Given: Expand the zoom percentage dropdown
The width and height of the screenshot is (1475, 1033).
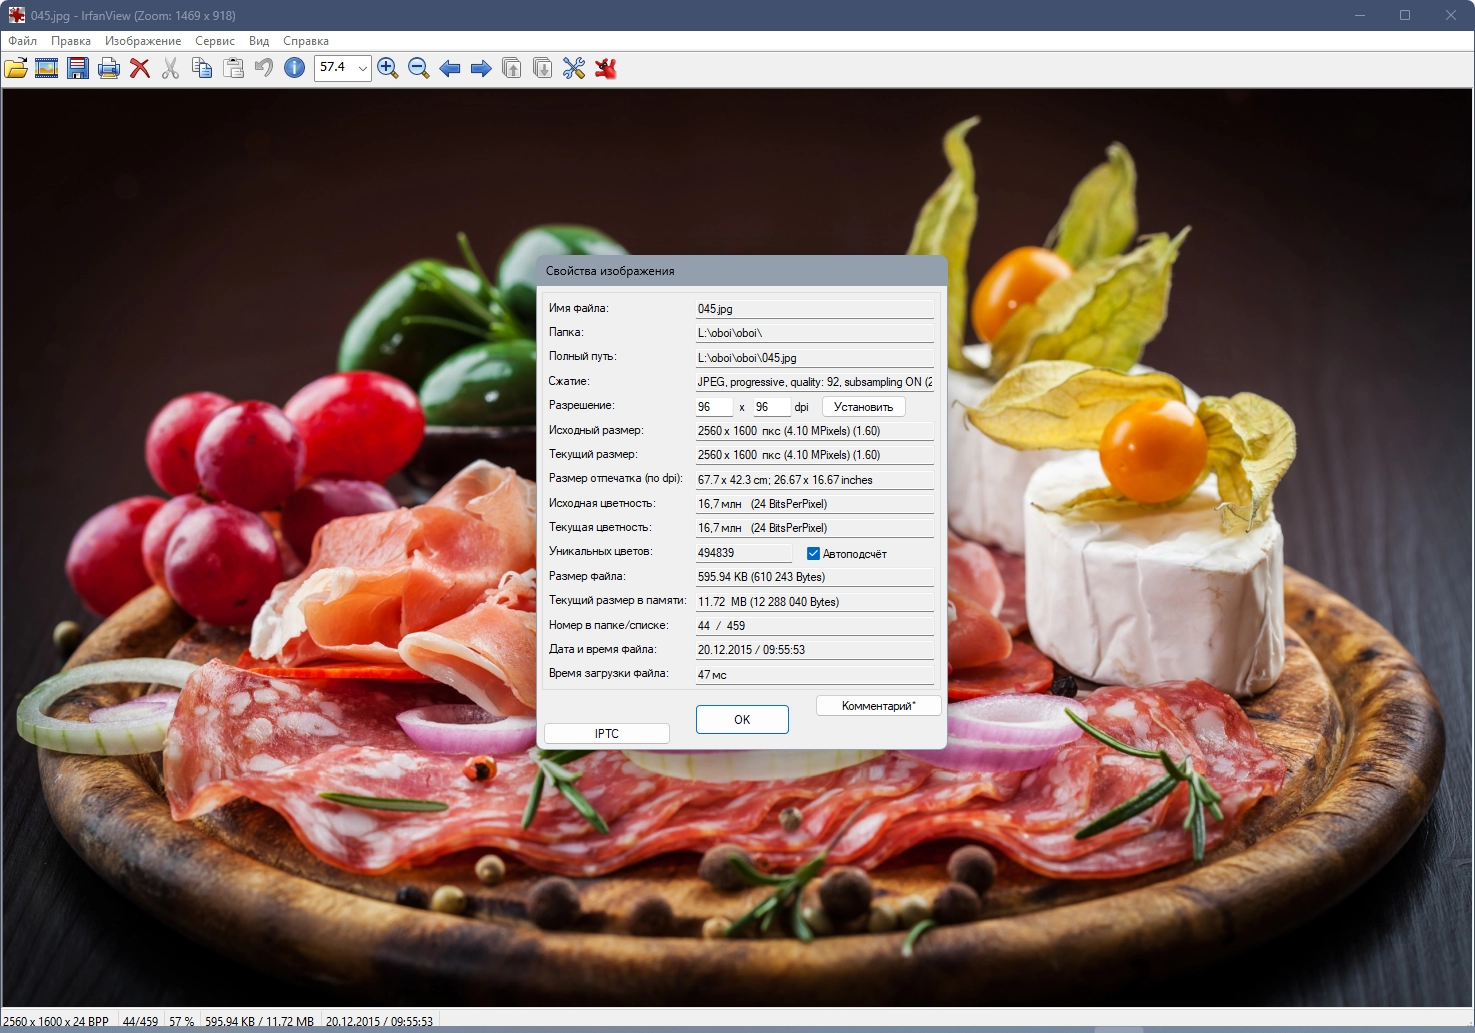Looking at the screenshot, I should (362, 68).
